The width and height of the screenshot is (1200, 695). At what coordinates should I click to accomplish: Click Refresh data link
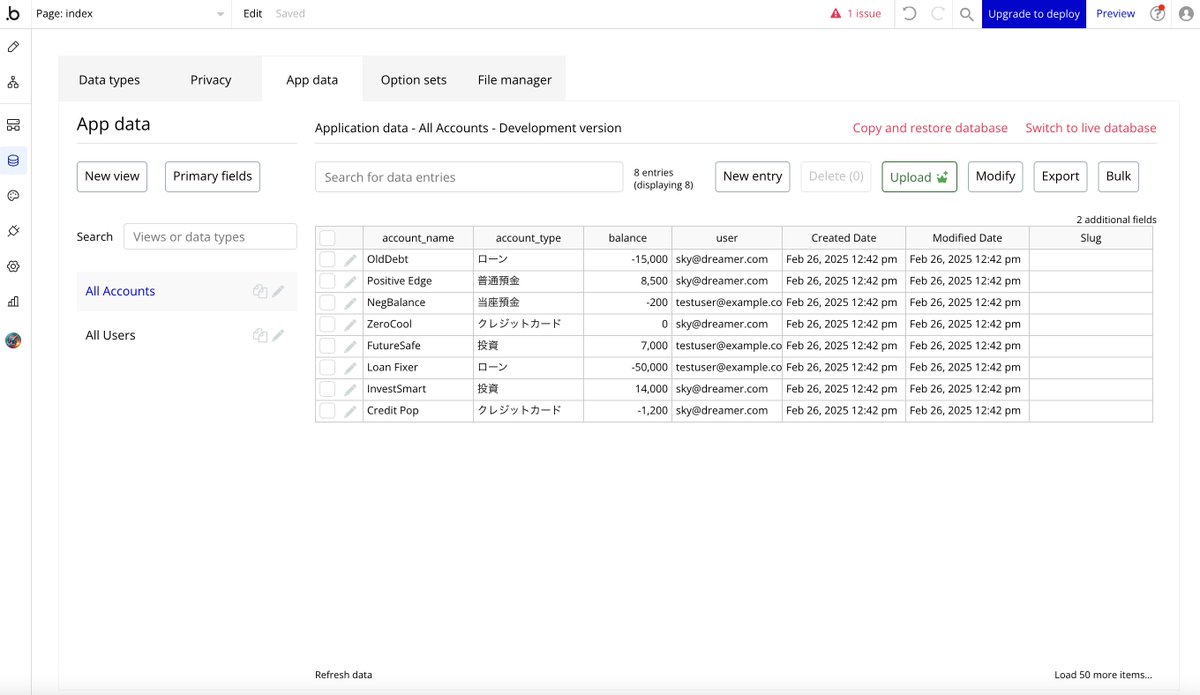(x=343, y=675)
